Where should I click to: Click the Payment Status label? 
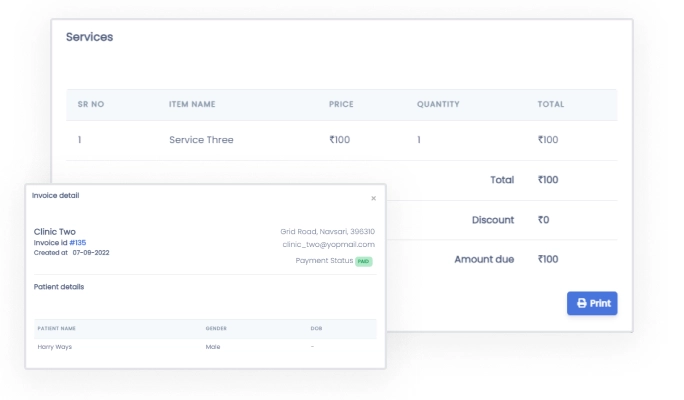click(324, 261)
